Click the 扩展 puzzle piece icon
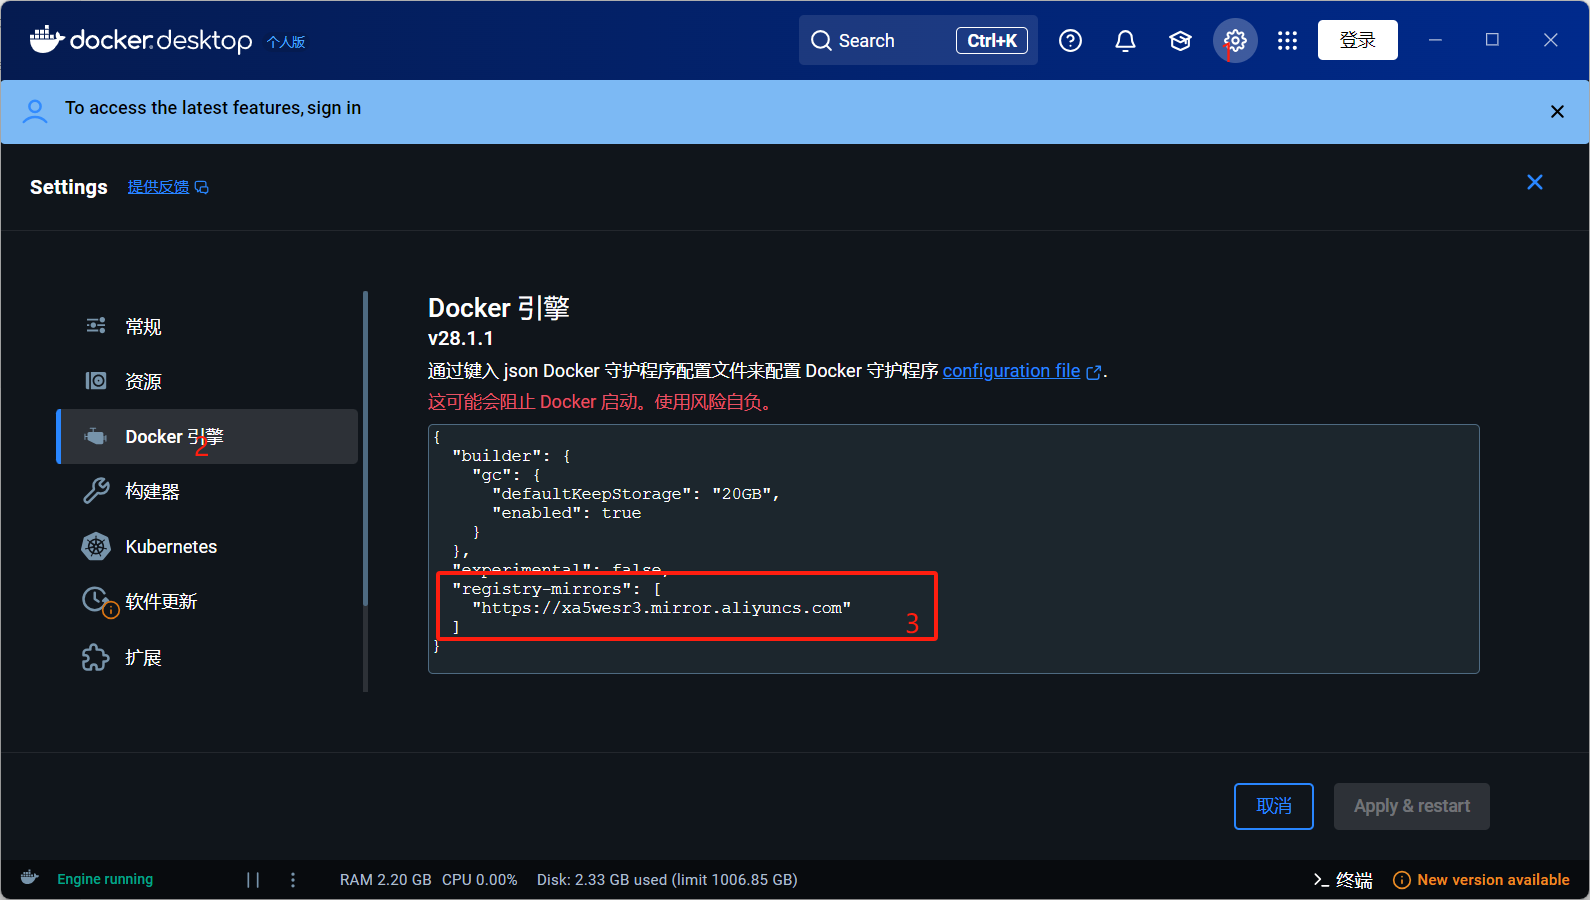Image resolution: width=1590 pixels, height=900 pixels. point(96,657)
